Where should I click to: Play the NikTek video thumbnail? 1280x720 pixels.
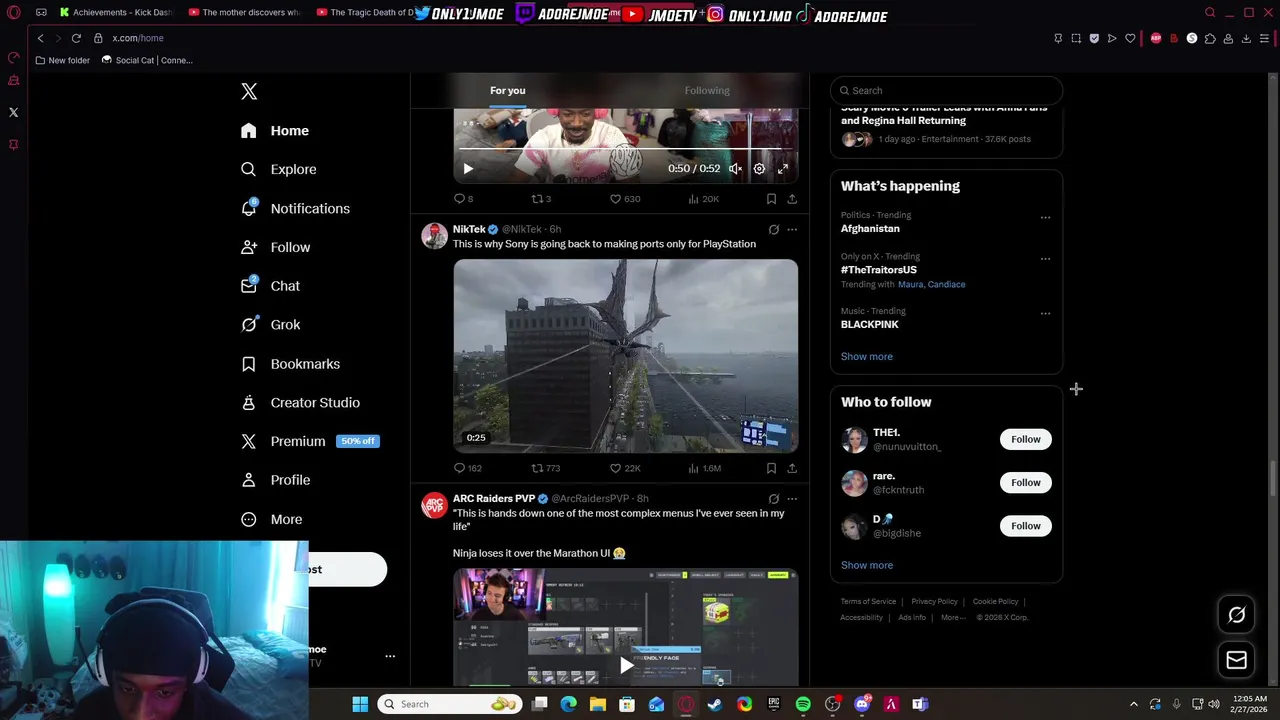coord(626,356)
